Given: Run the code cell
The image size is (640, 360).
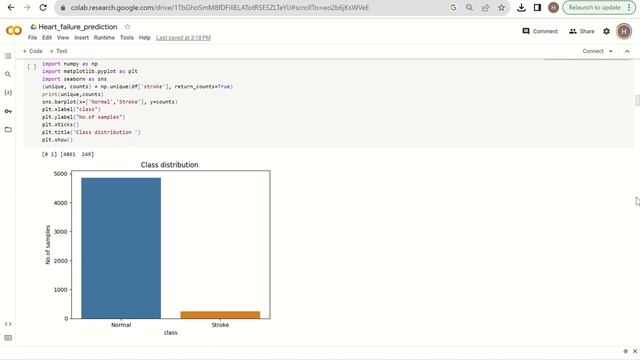Looking at the screenshot, I should (x=31, y=66).
